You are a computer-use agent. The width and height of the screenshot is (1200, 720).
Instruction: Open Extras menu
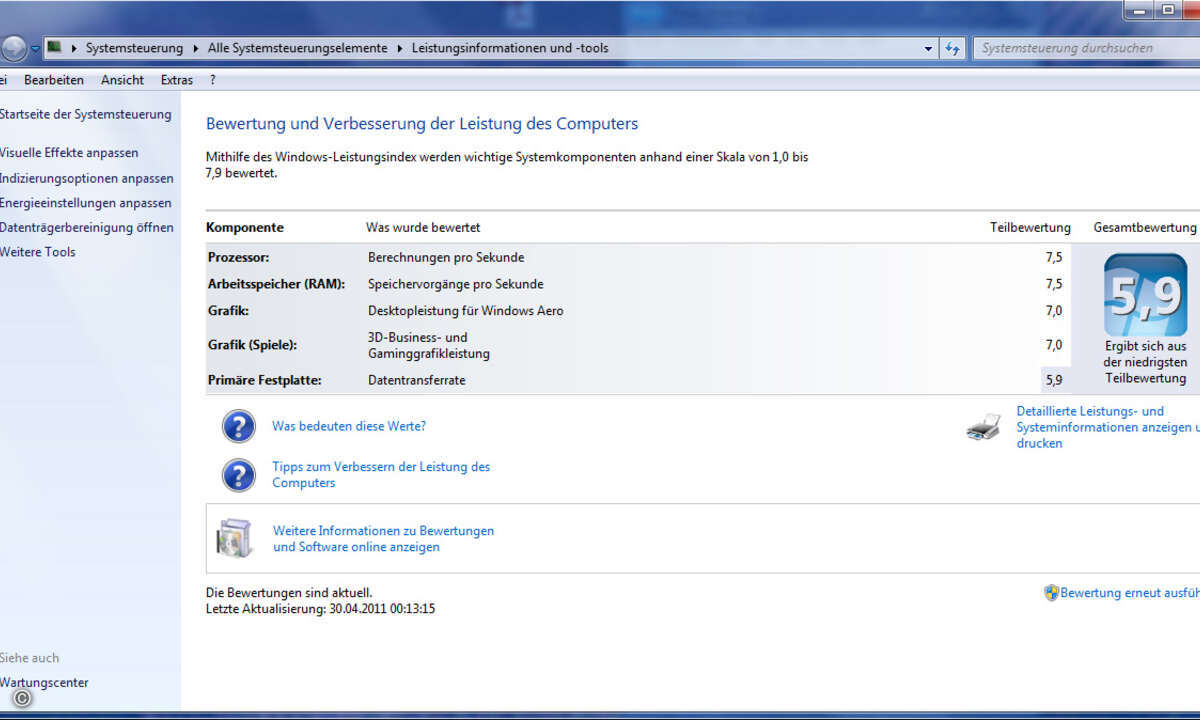point(177,80)
